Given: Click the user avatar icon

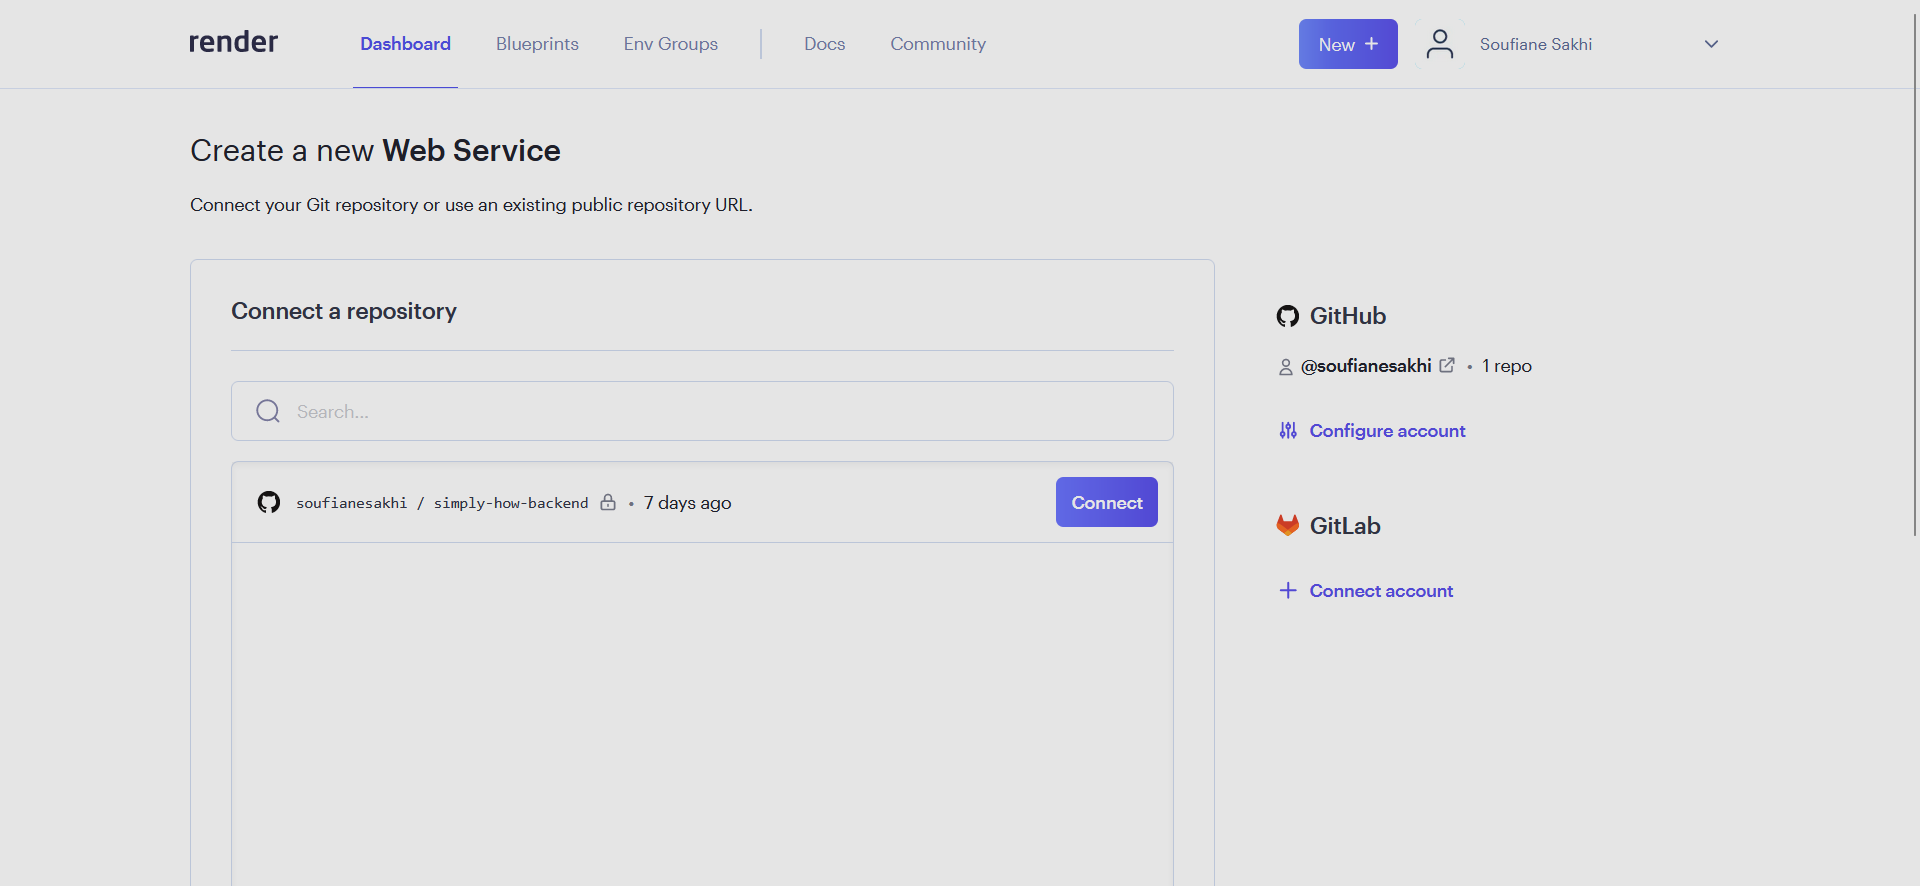Looking at the screenshot, I should pyautogui.click(x=1440, y=44).
